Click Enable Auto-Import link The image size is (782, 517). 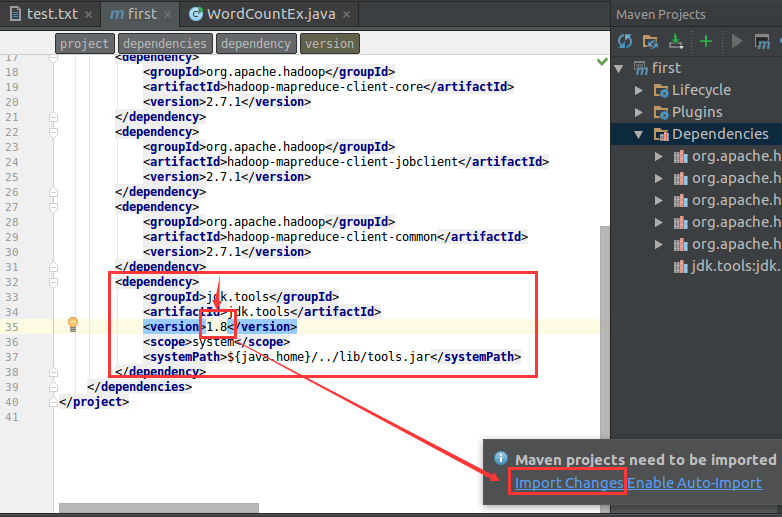point(695,483)
